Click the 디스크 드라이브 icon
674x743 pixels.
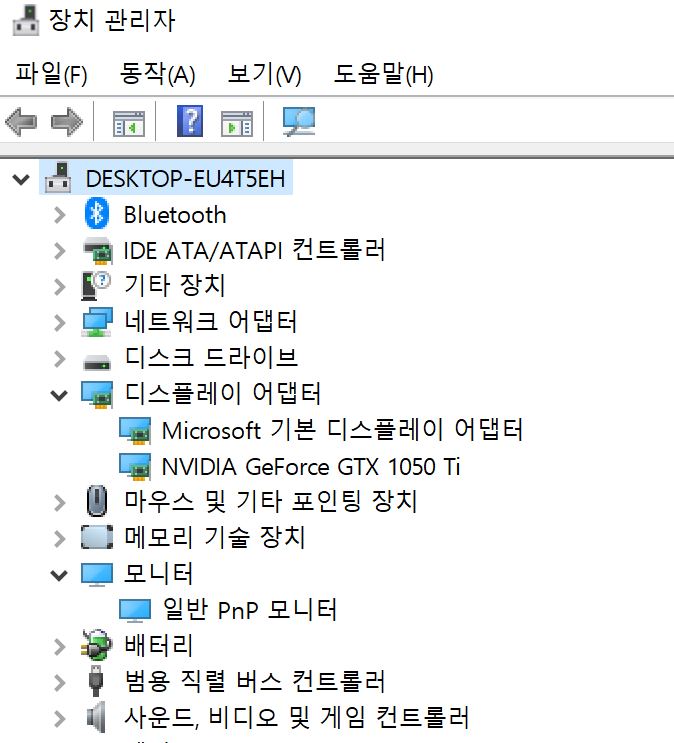[x=97, y=362]
